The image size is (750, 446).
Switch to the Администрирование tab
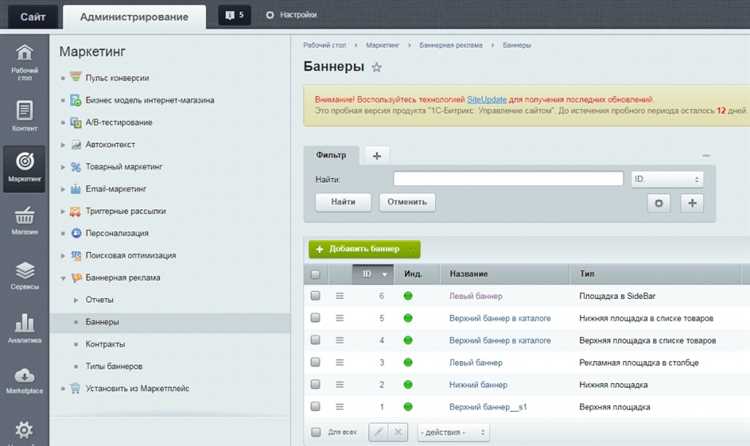pyautogui.click(x=134, y=17)
